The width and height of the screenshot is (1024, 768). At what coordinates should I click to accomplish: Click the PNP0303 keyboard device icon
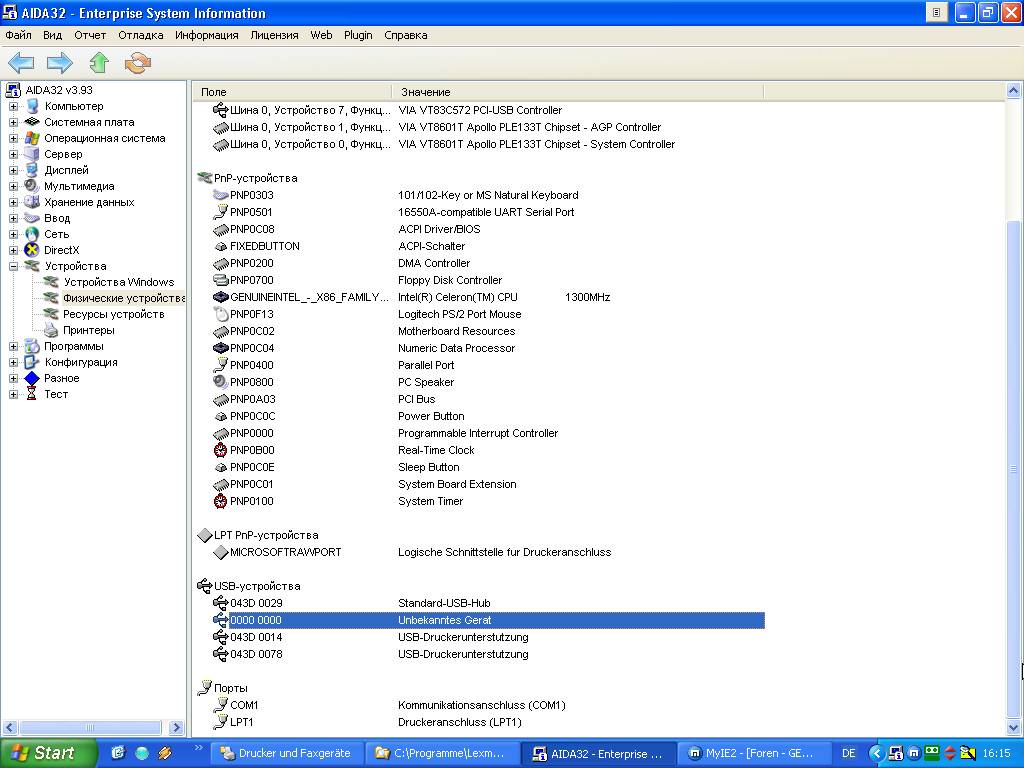(221, 195)
